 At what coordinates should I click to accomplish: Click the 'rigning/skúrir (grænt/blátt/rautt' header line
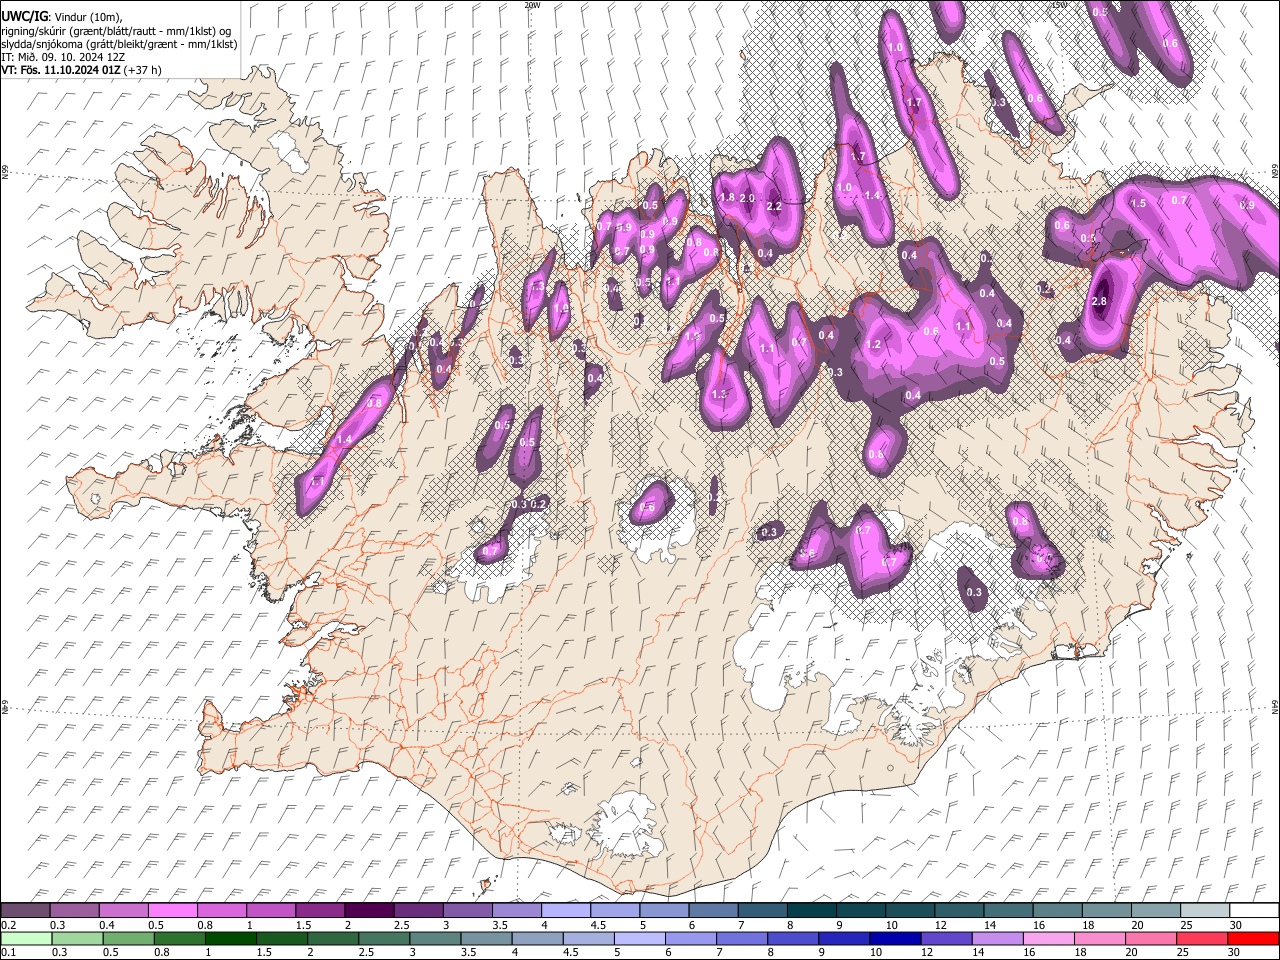click(116, 31)
